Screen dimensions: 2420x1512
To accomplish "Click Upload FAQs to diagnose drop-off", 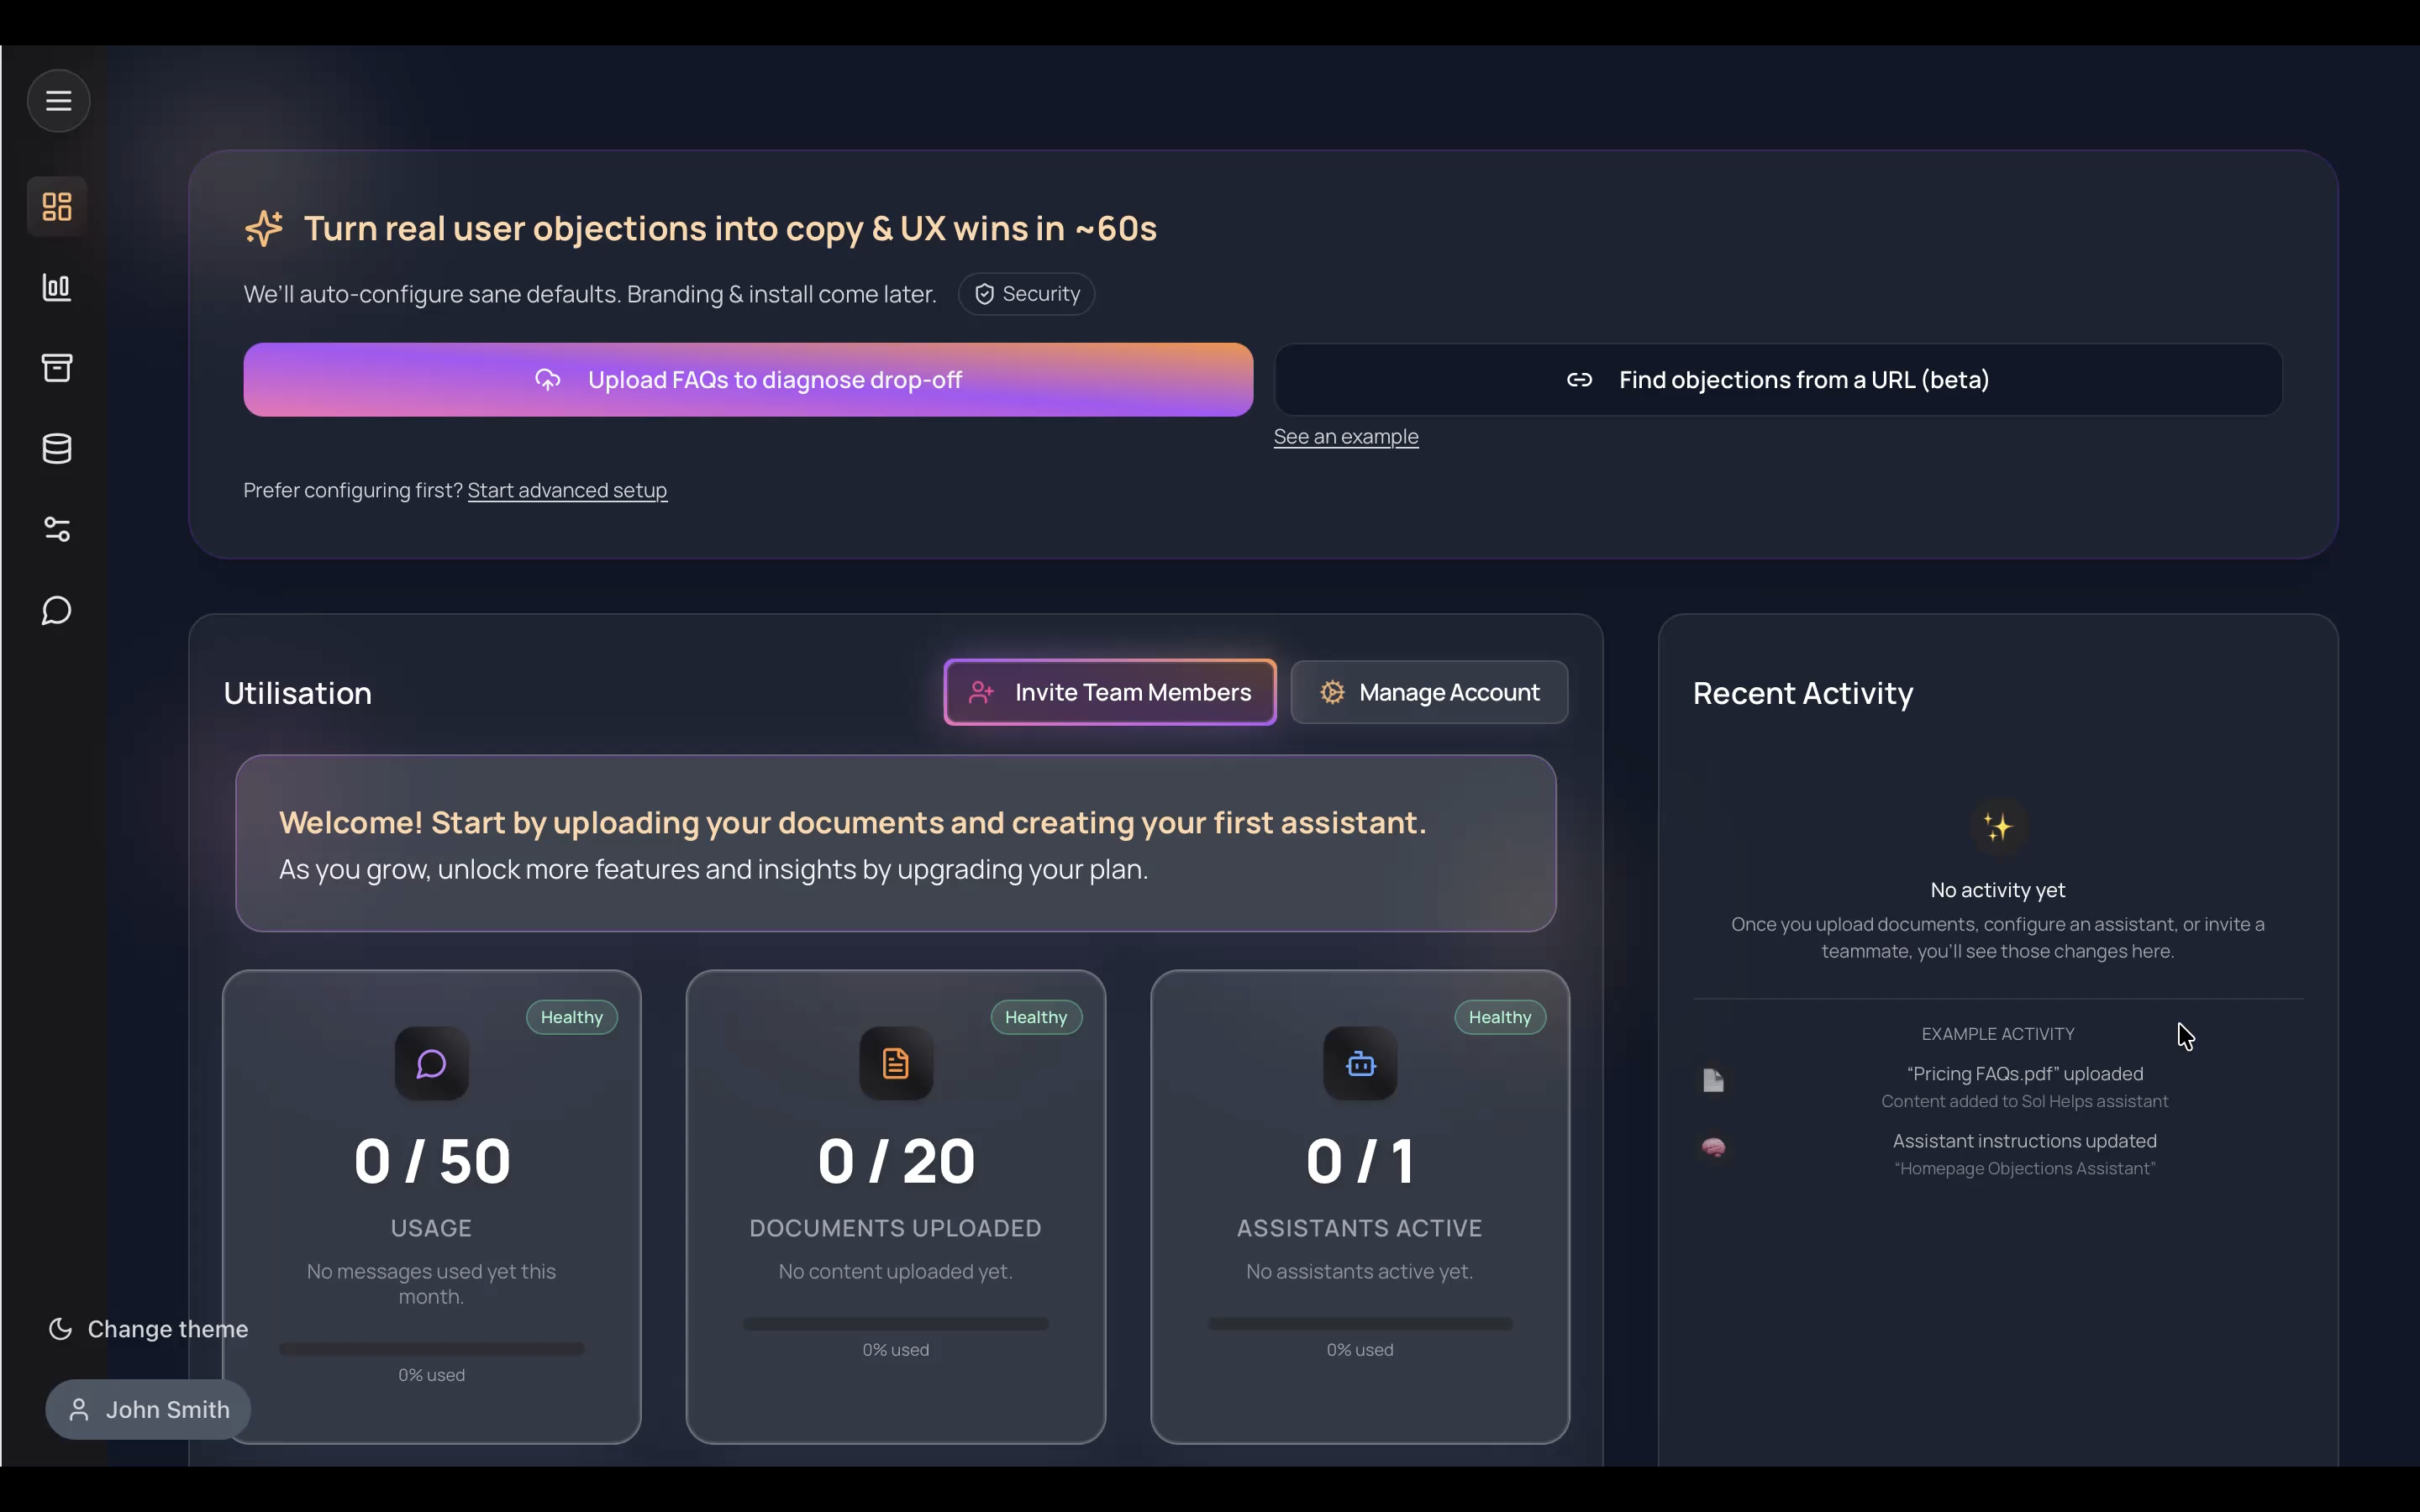I will point(748,380).
